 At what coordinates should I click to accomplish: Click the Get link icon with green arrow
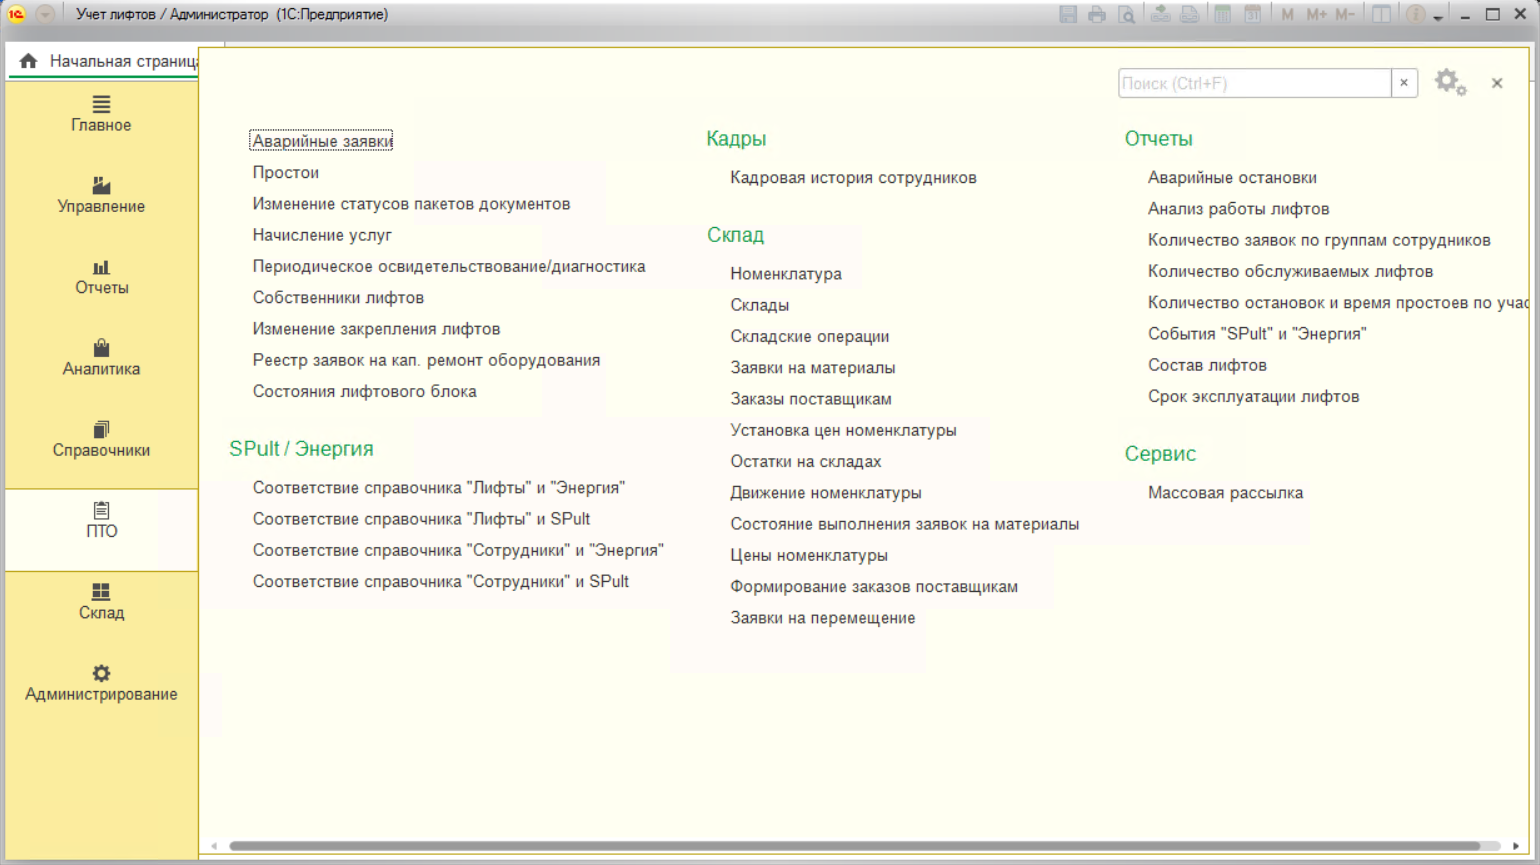(x=1160, y=14)
